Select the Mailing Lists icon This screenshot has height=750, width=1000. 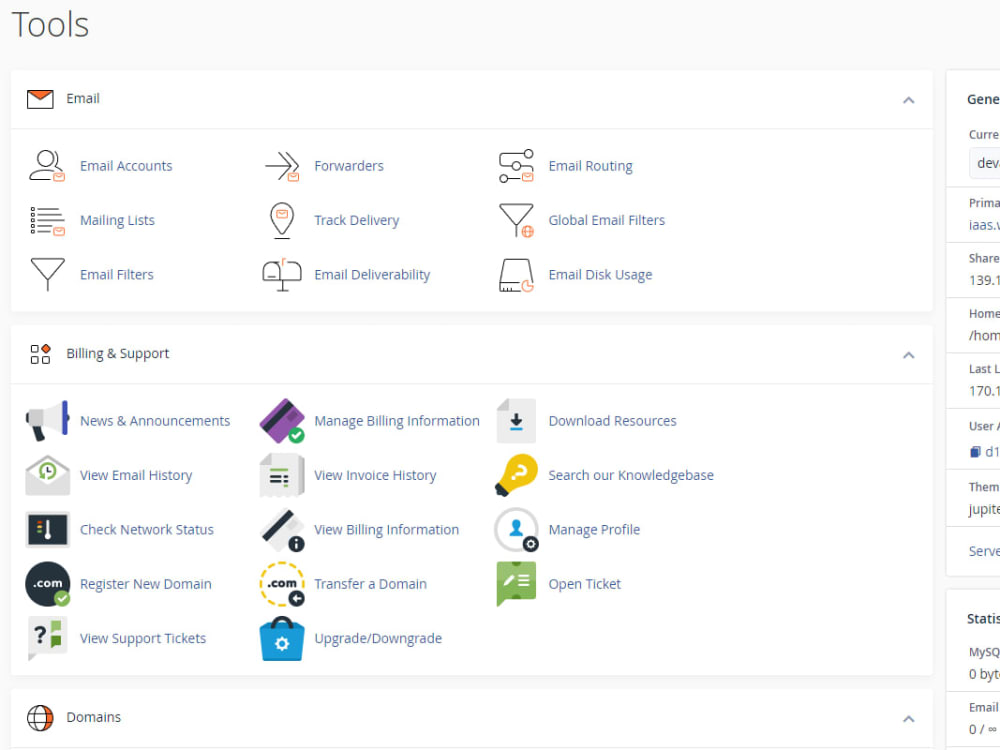(47, 221)
